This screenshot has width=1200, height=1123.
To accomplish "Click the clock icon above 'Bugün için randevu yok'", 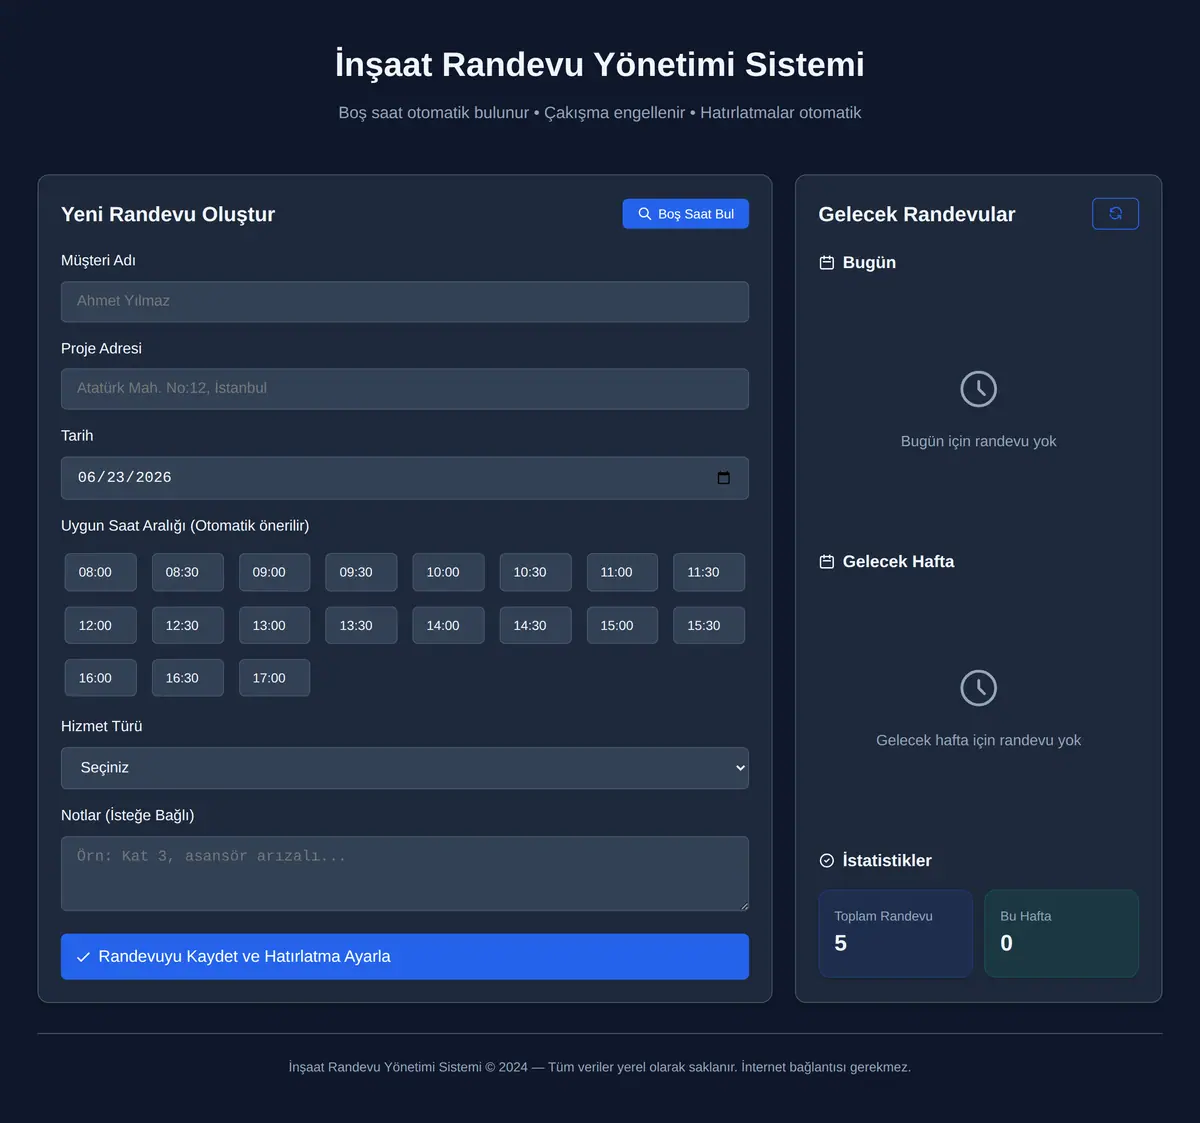I will pyautogui.click(x=979, y=389).
